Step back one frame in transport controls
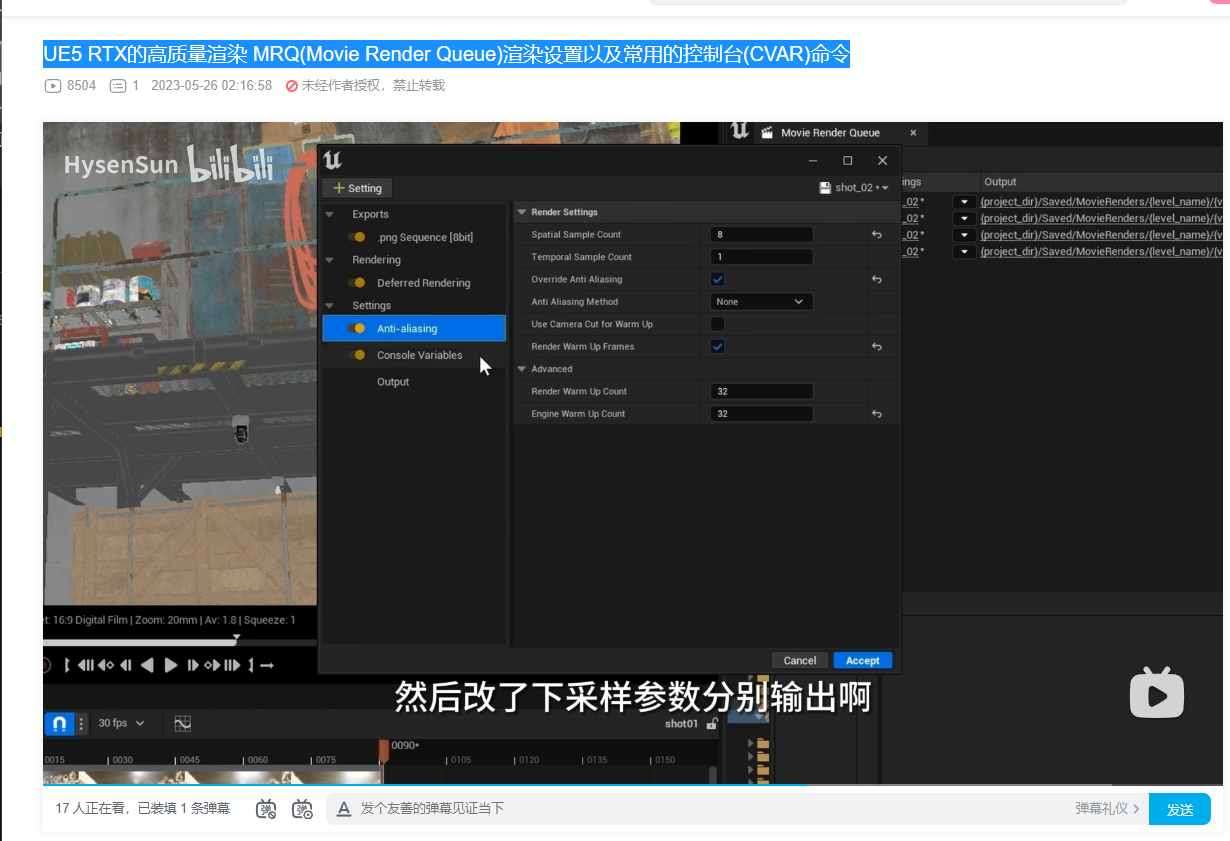This screenshot has height=841, width=1230. 125,665
